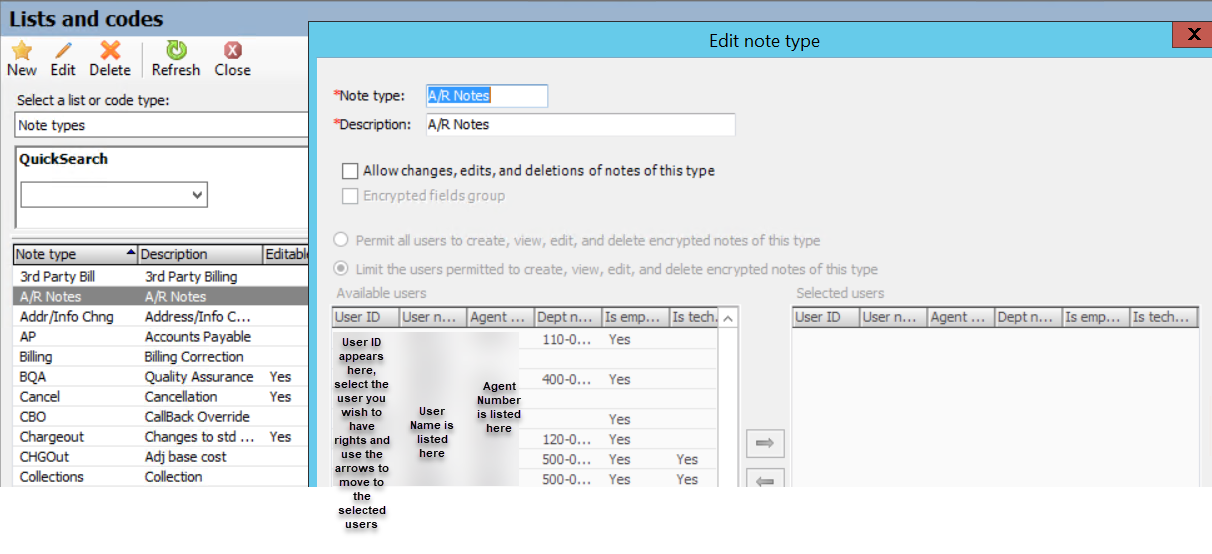The width and height of the screenshot is (1212, 554).
Task: Click Agent ... header in Selected users
Action: (961, 317)
